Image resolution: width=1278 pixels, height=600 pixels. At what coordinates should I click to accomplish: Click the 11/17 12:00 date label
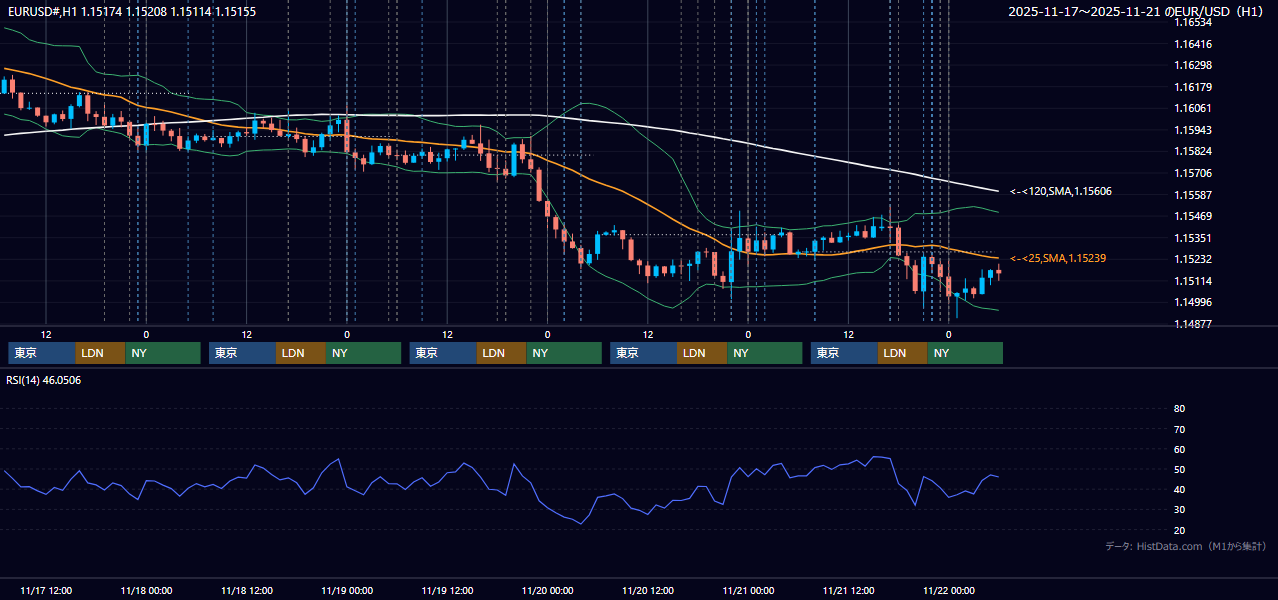coord(46,591)
